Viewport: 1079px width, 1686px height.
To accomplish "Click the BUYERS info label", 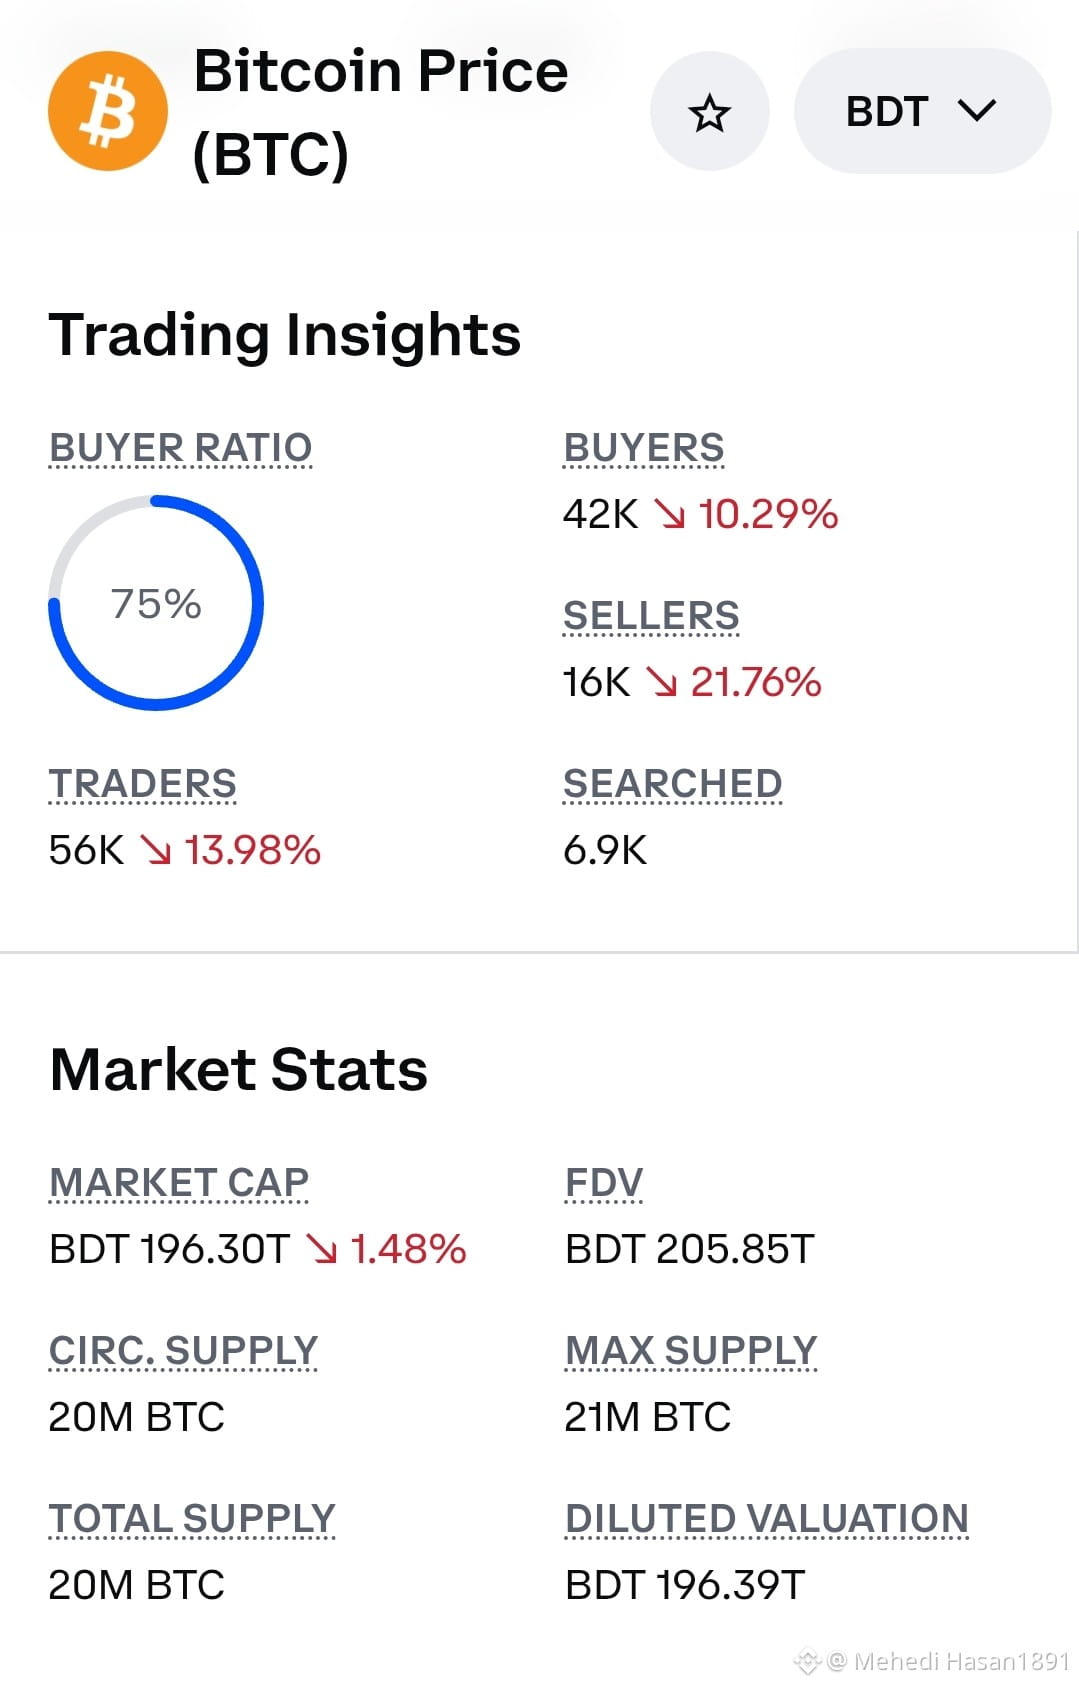I will tap(644, 448).
